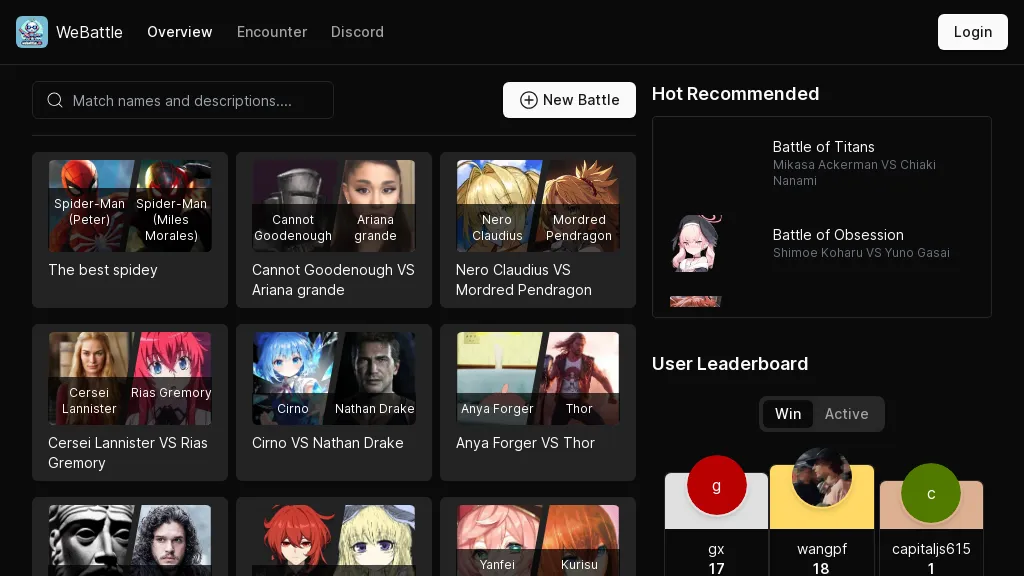Switch leaderboard to Active view
This screenshot has height=576, width=1024.
[846, 414]
